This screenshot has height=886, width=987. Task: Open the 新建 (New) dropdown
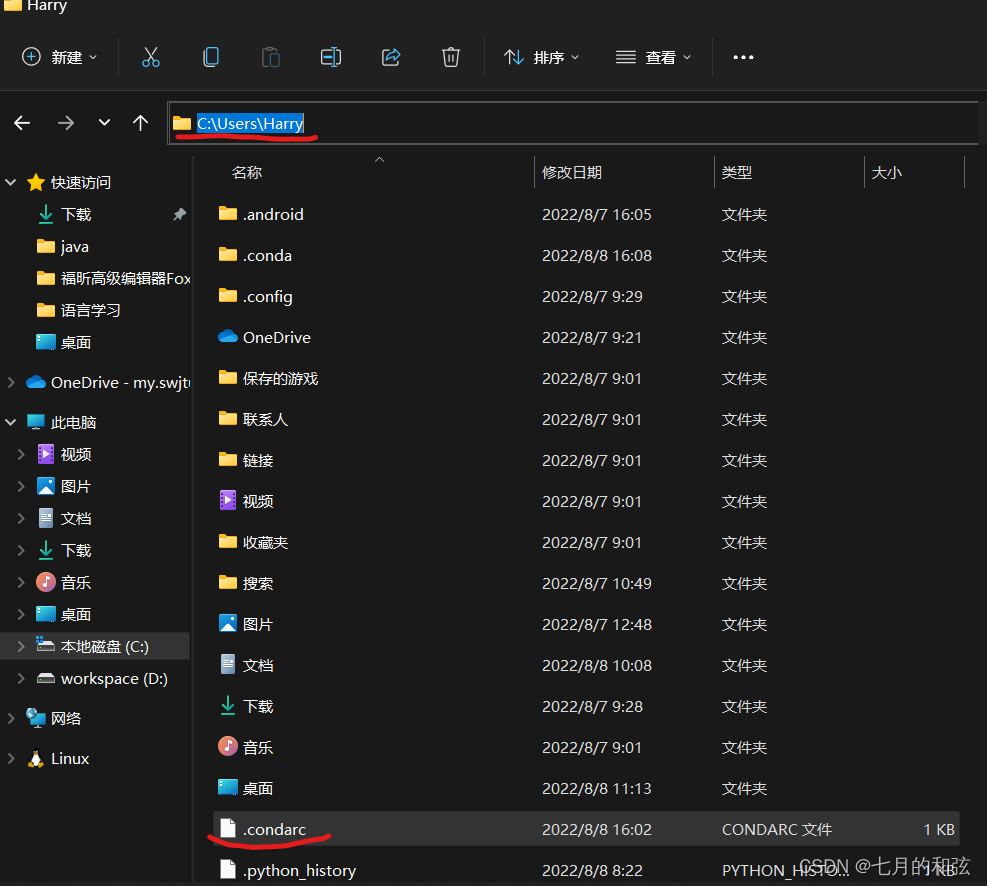(x=60, y=57)
